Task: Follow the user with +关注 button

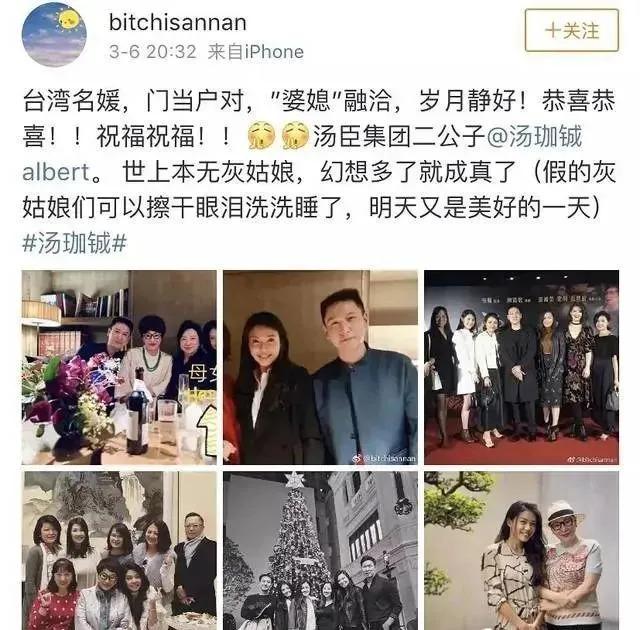Action: 571,31
